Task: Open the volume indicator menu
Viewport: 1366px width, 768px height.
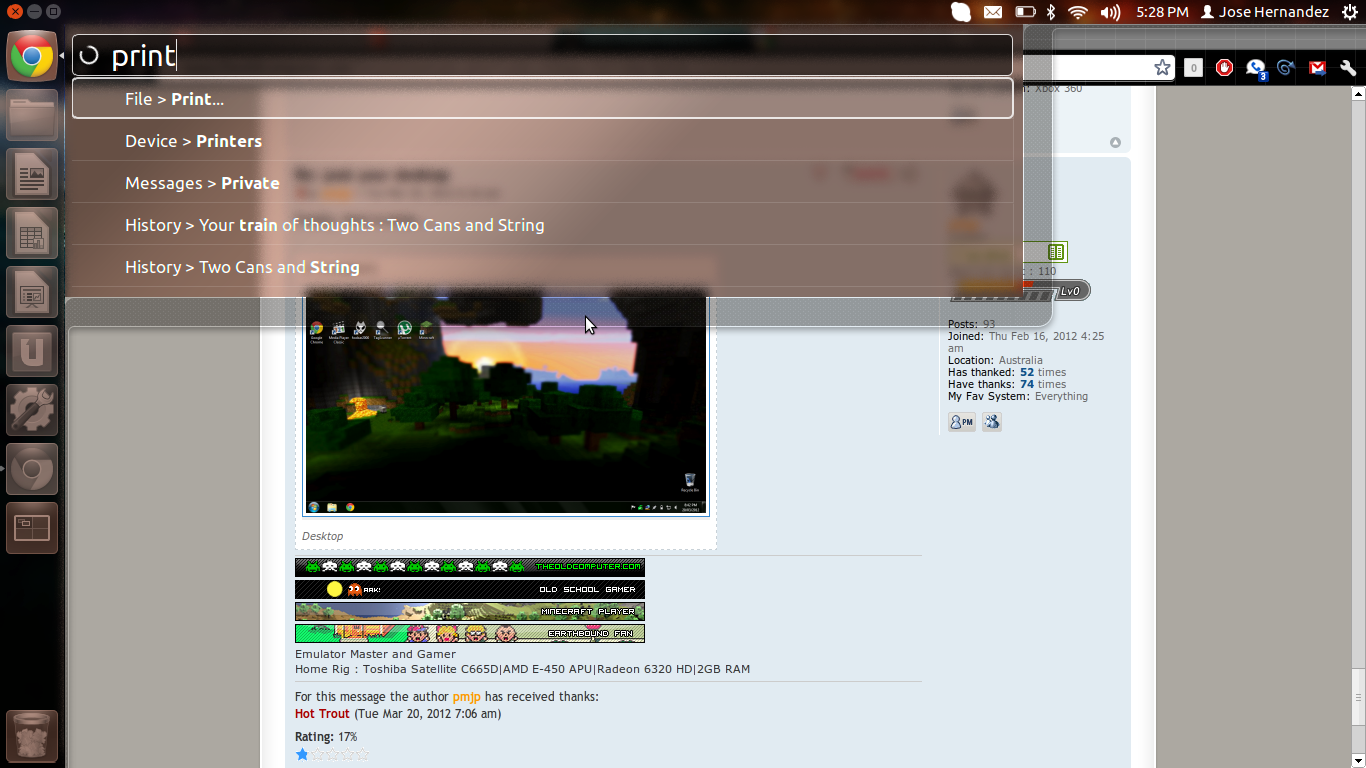Action: pos(1110,12)
